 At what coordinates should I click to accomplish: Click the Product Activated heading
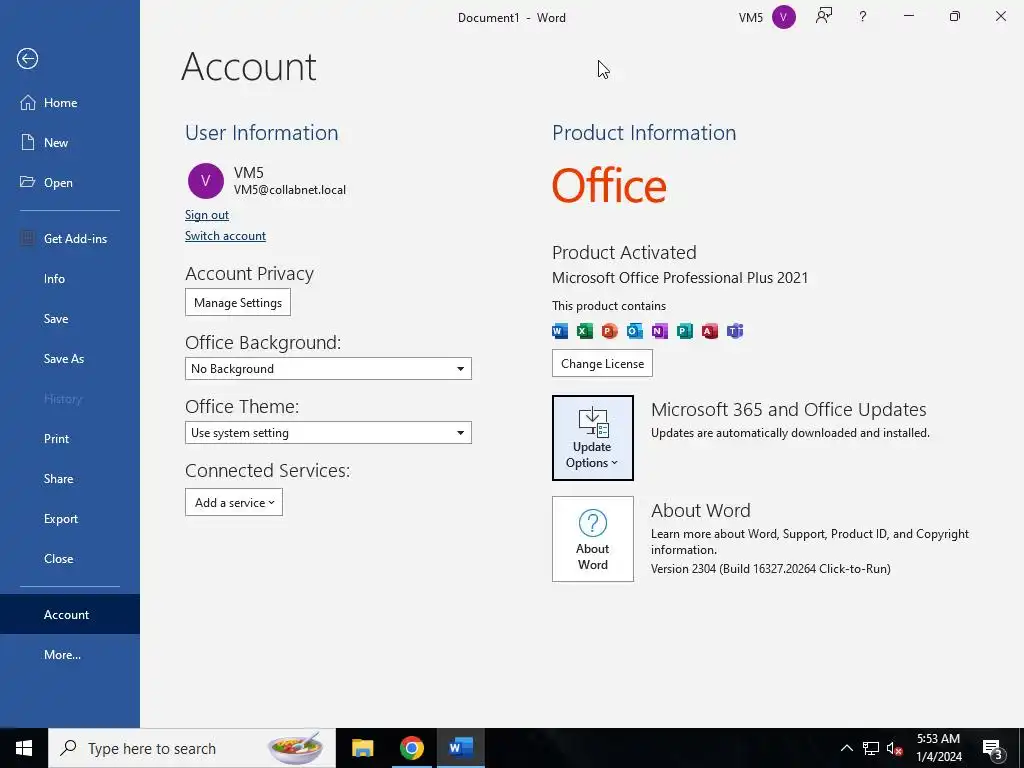[x=624, y=252]
